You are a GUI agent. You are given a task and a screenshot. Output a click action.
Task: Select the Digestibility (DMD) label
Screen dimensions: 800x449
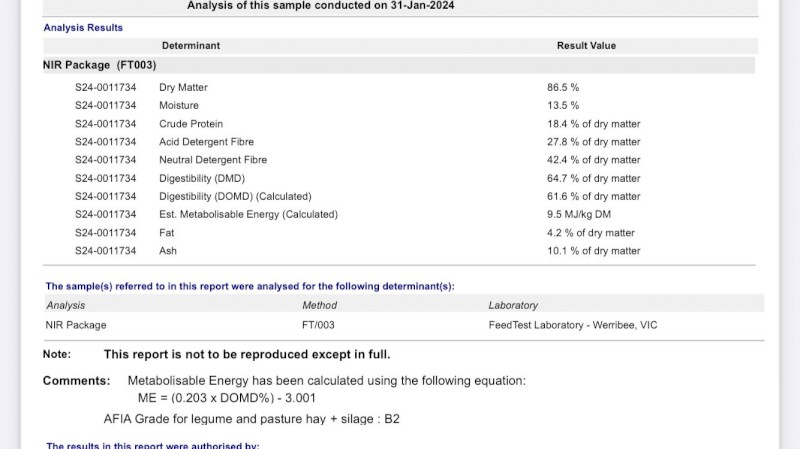201,178
